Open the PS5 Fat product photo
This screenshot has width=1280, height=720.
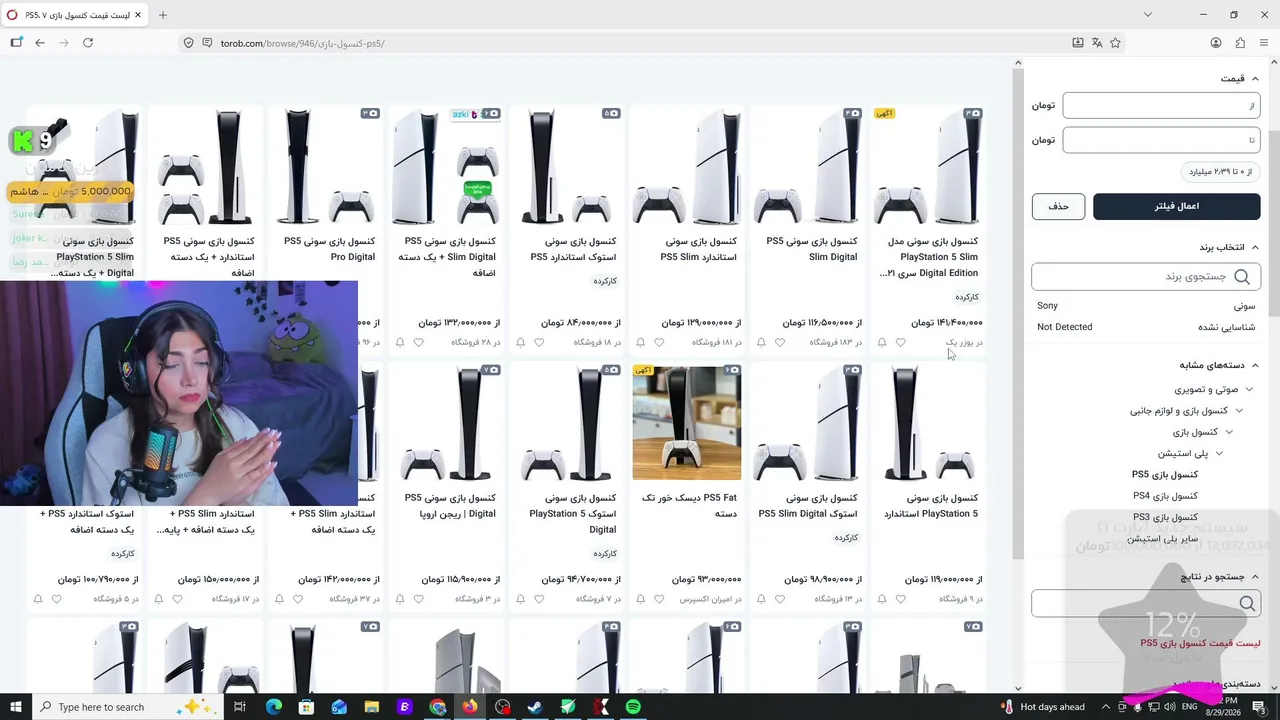click(x=687, y=423)
